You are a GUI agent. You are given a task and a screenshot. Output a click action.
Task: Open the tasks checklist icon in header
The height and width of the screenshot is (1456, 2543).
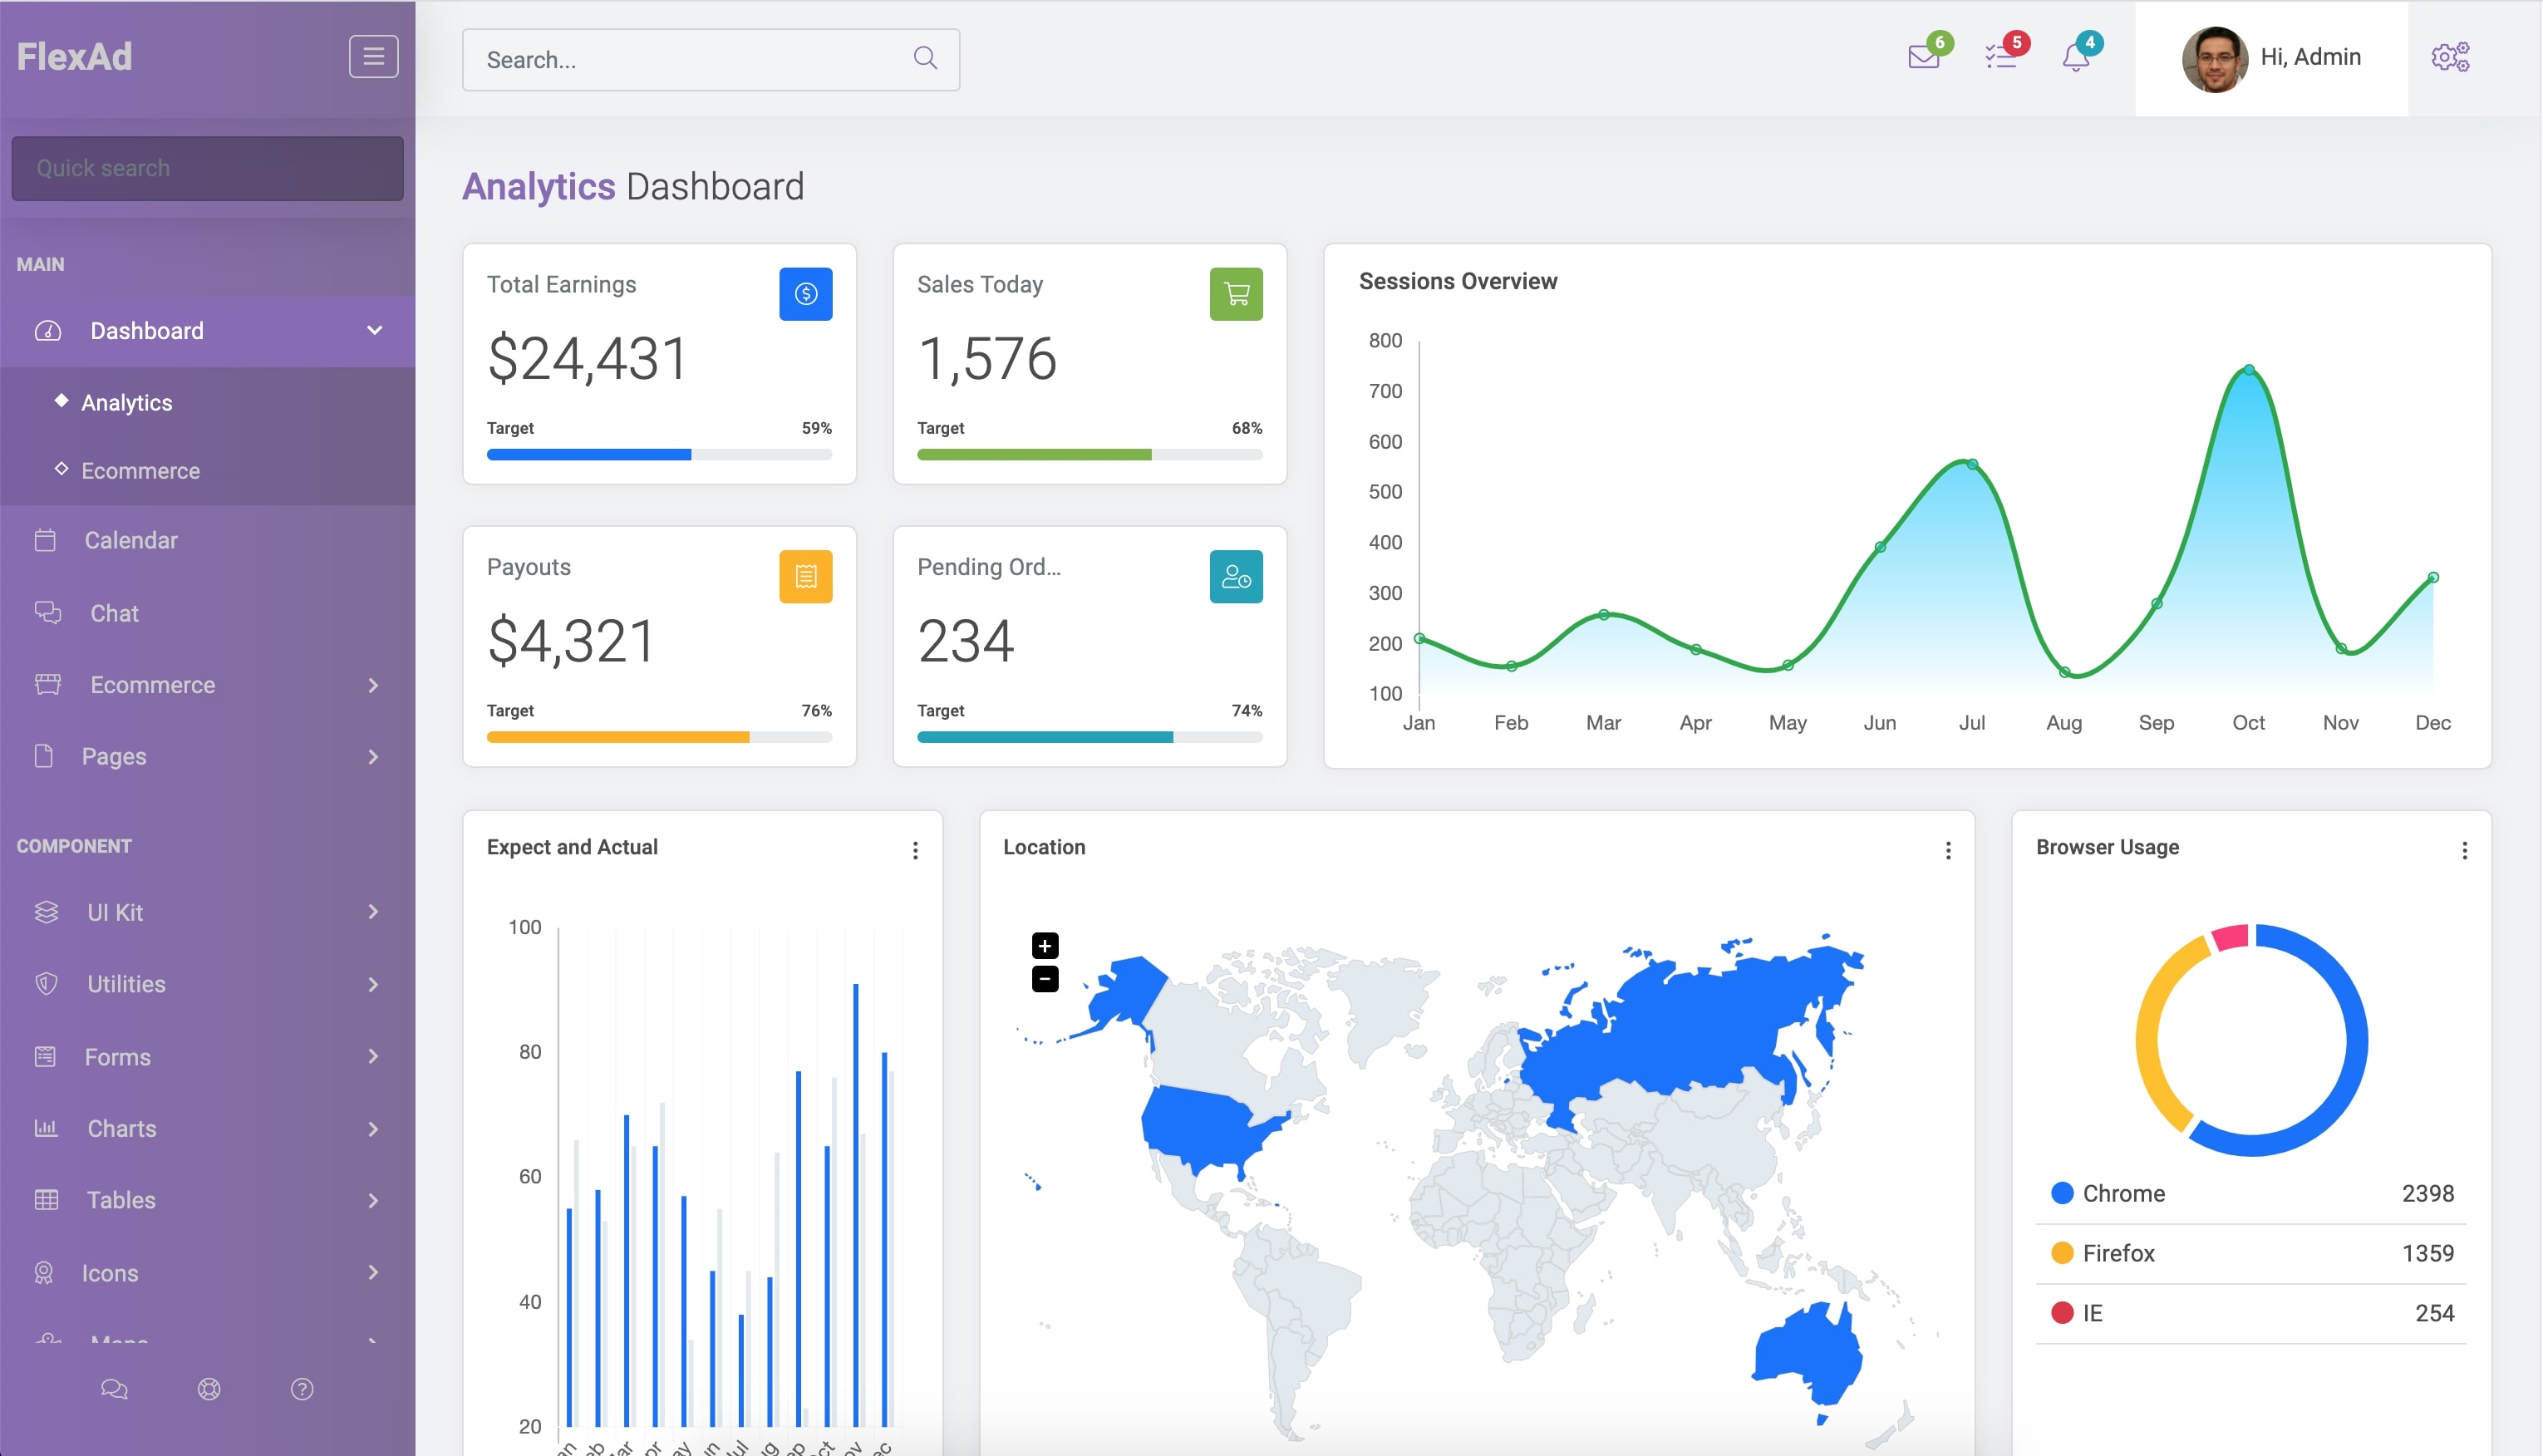coord(2000,57)
